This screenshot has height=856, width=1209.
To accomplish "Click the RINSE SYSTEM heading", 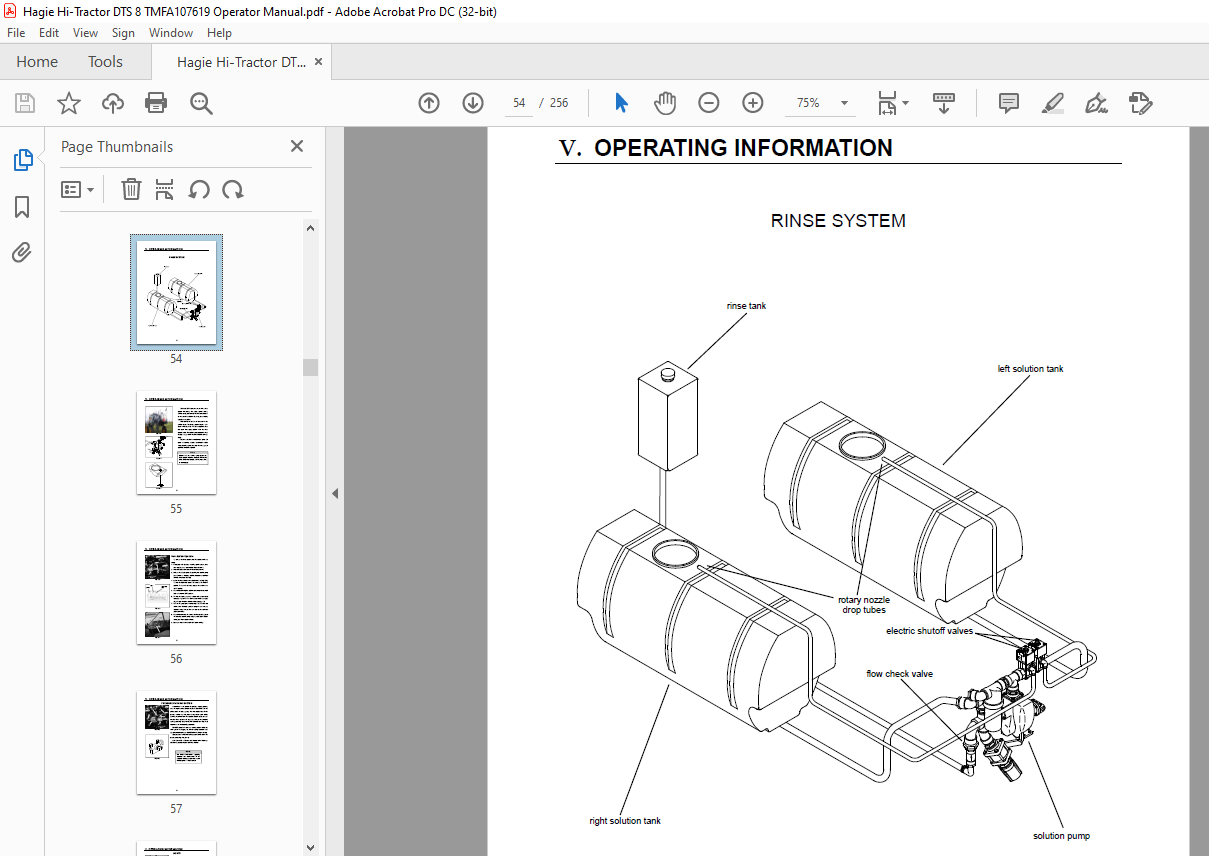I will 838,221.
